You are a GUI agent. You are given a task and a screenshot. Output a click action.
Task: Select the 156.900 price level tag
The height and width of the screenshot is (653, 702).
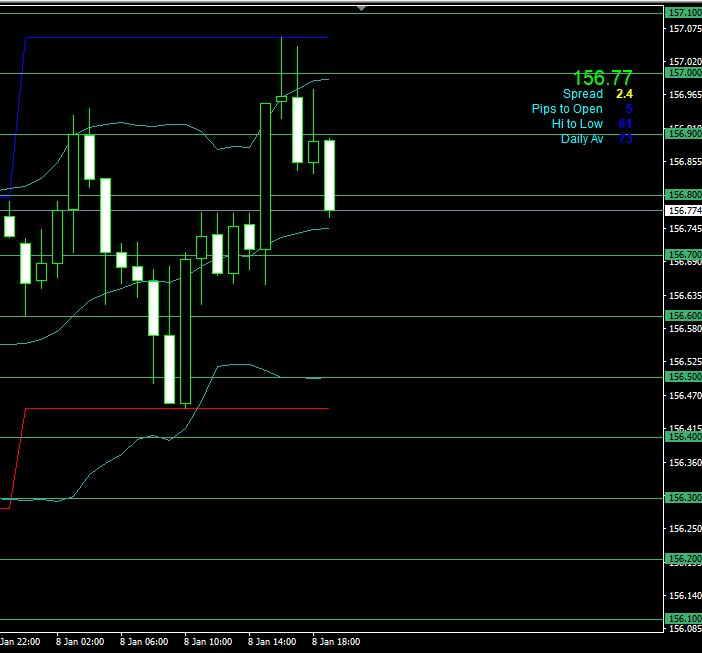point(684,134)
